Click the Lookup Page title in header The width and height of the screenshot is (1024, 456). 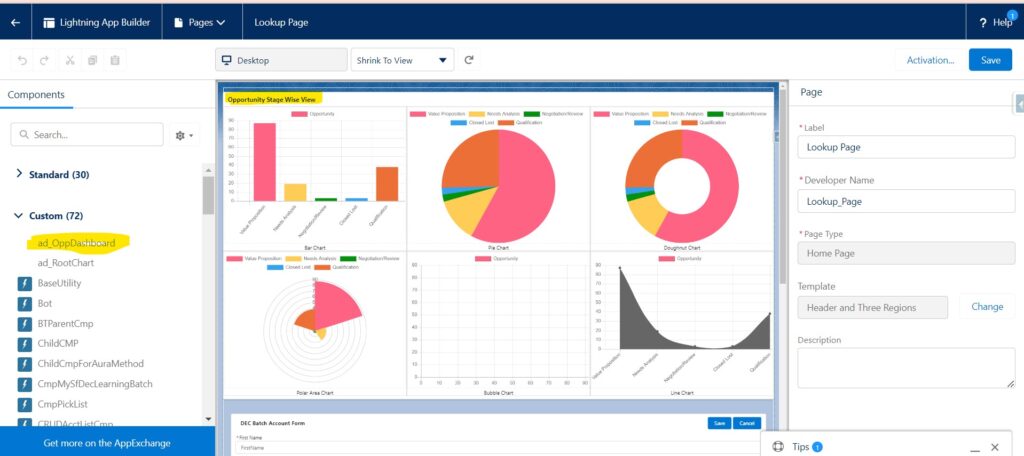(281, 22)
